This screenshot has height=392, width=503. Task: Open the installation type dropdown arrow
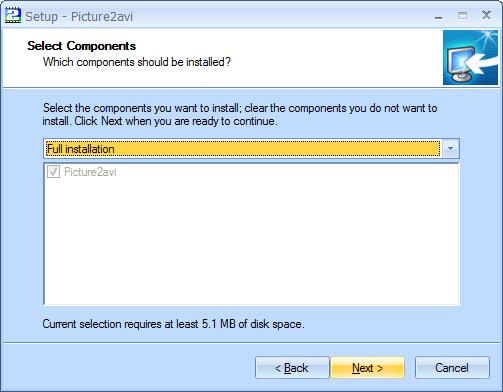[x=450, y=149]
